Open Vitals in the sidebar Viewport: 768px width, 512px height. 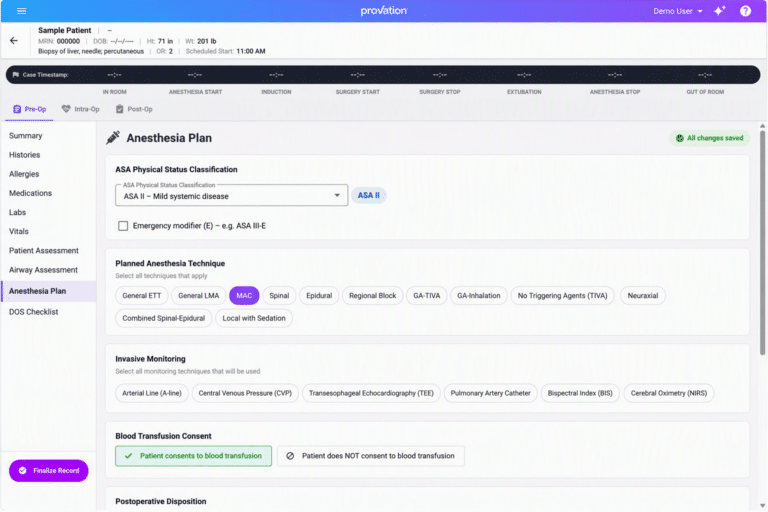point(19,231)
